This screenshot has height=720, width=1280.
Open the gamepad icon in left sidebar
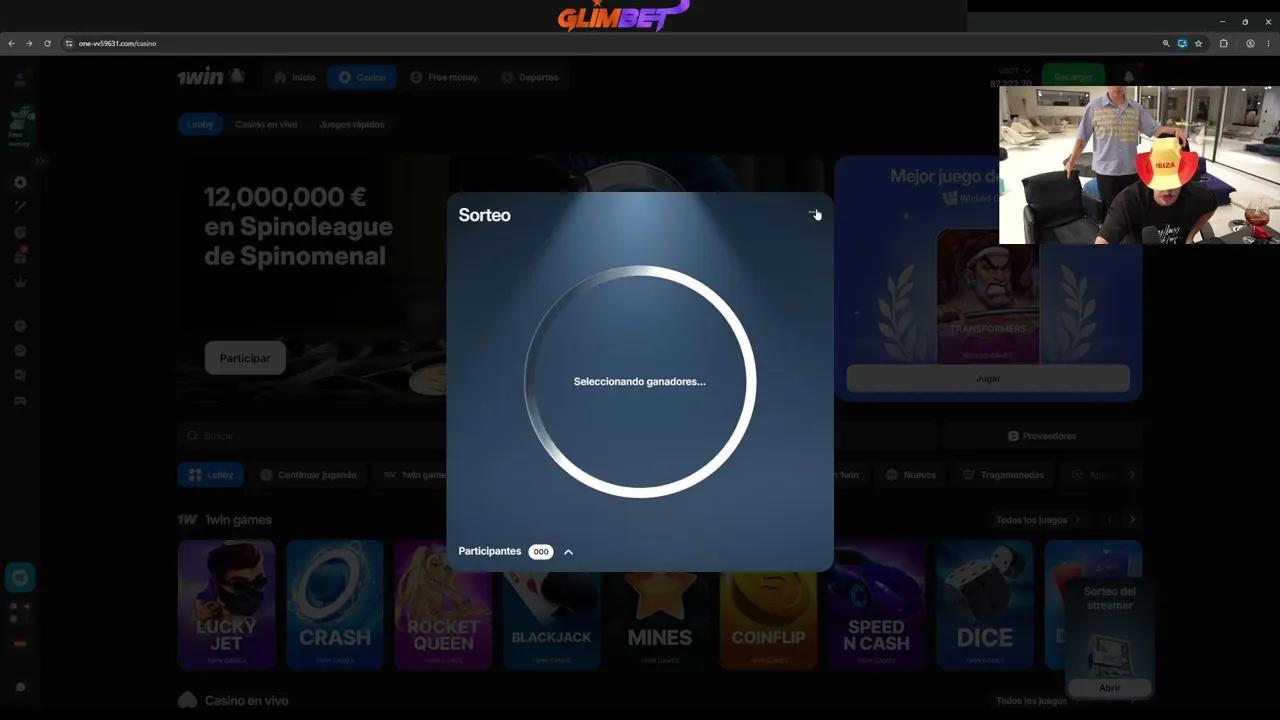[20, 401]
